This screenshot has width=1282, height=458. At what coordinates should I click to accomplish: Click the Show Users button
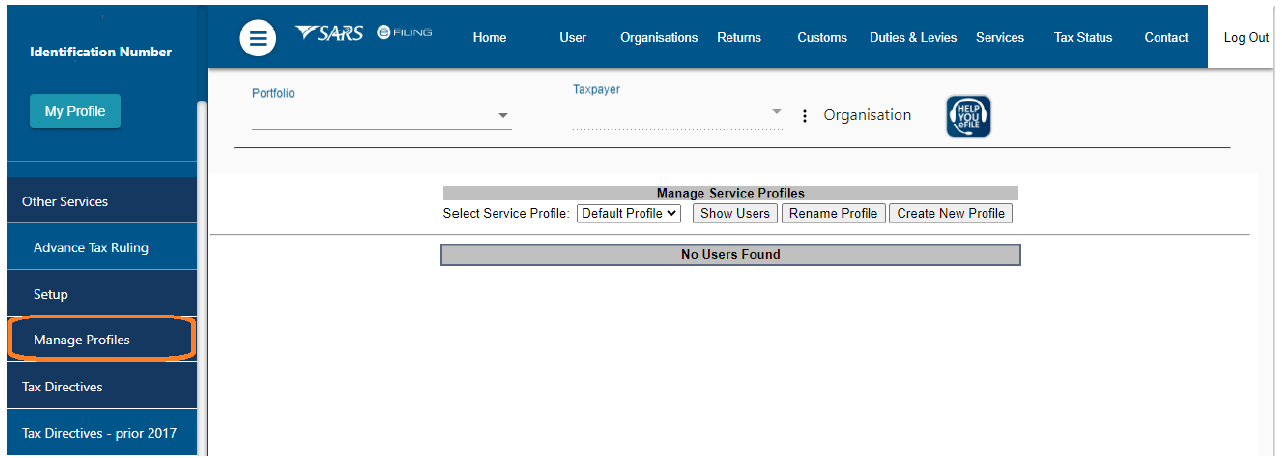coord(735,213)
